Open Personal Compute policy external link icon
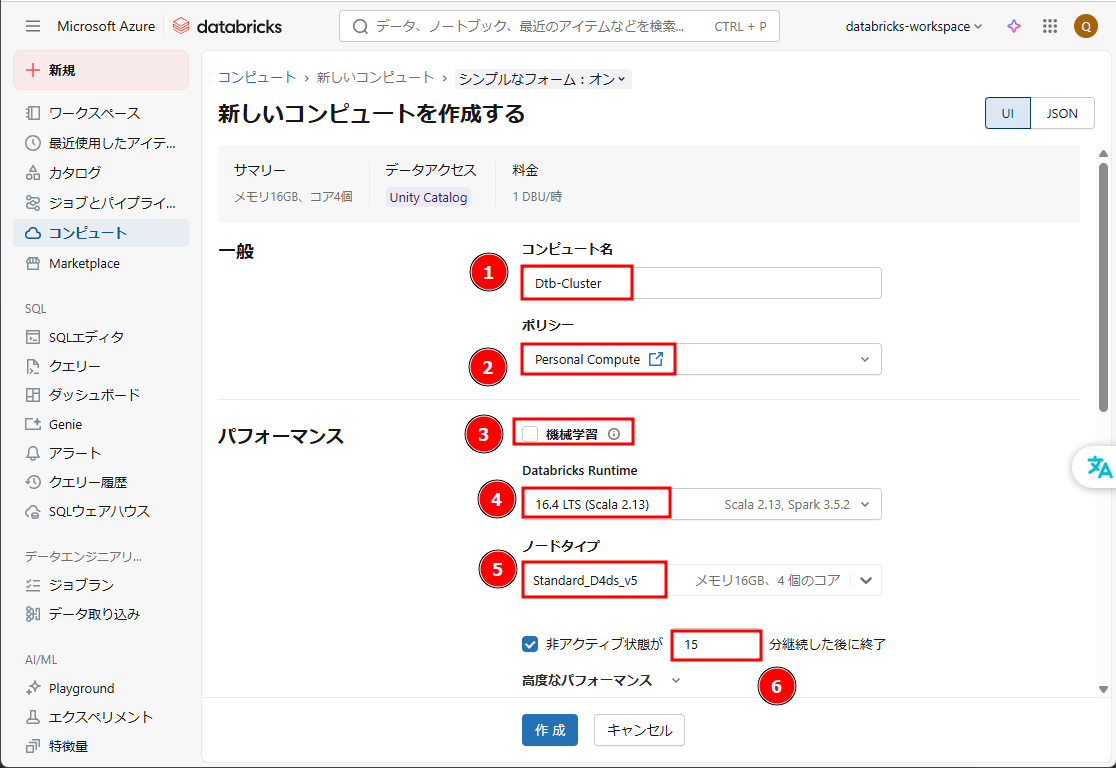This screenshot has height=768, width=1116. click(x=656, y=359)
